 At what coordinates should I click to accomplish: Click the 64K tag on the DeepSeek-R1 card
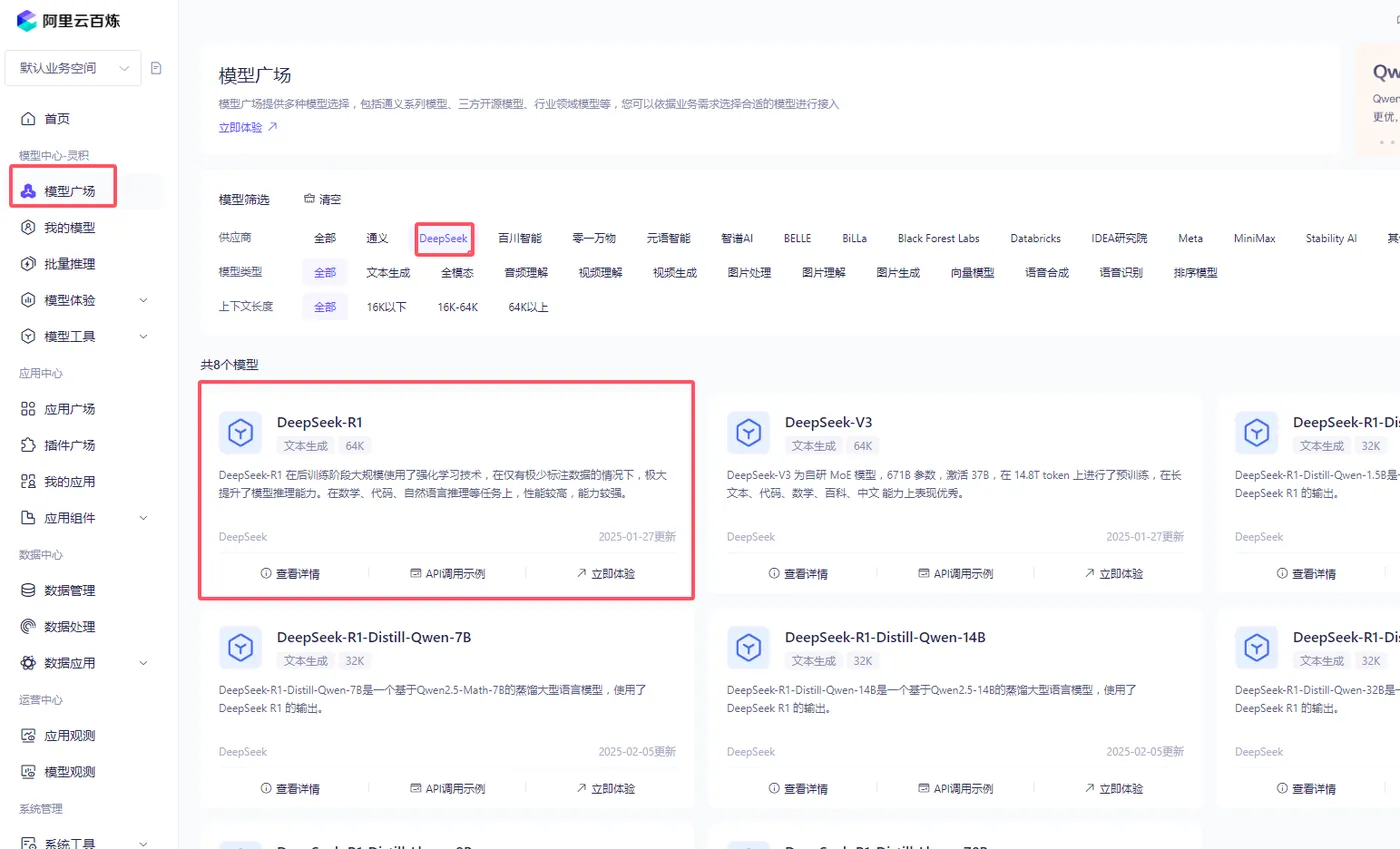coord(356,446)
